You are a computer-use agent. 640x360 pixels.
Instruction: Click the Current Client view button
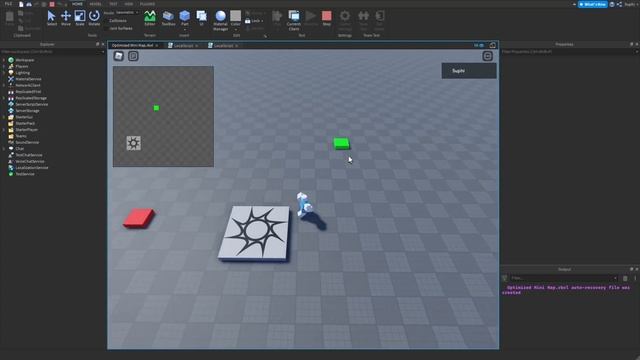(294, 20)
